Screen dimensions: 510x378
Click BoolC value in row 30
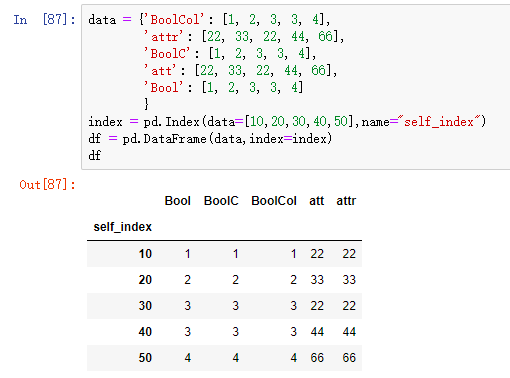(x=236, y=306)
